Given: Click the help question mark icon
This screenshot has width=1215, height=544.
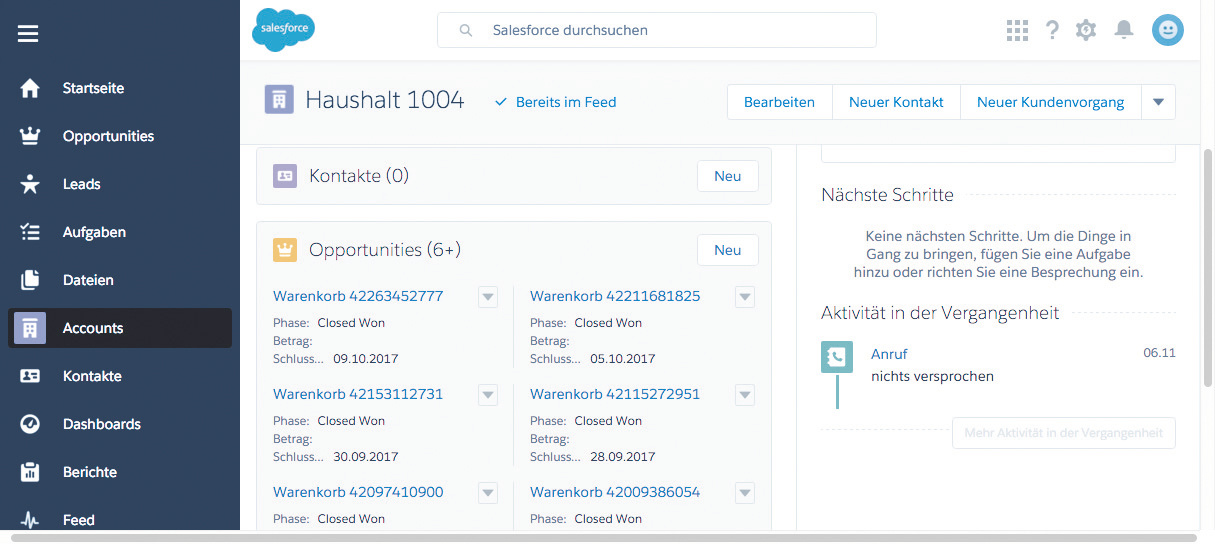Looking at the screenshot, I should (1052, 30).
